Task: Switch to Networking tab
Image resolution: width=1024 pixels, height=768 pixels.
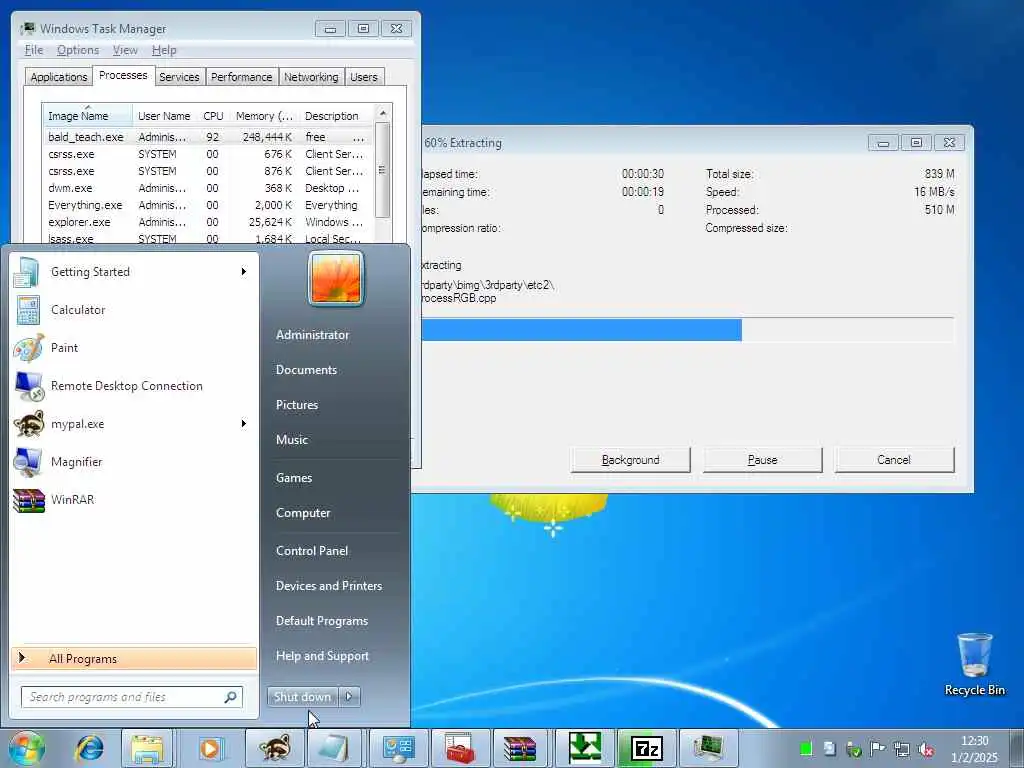Action: pyautogui.click(x=311, y=76)
